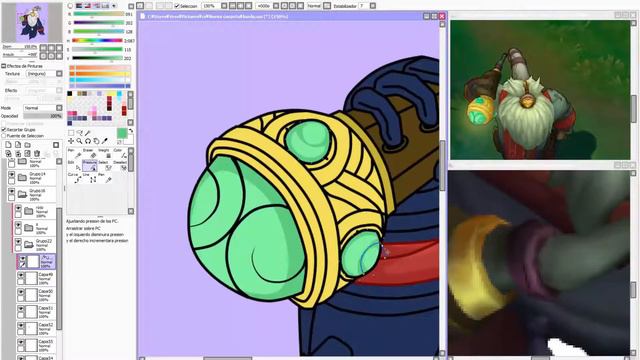Select the Capa52 layer

[x=36, y=328]
